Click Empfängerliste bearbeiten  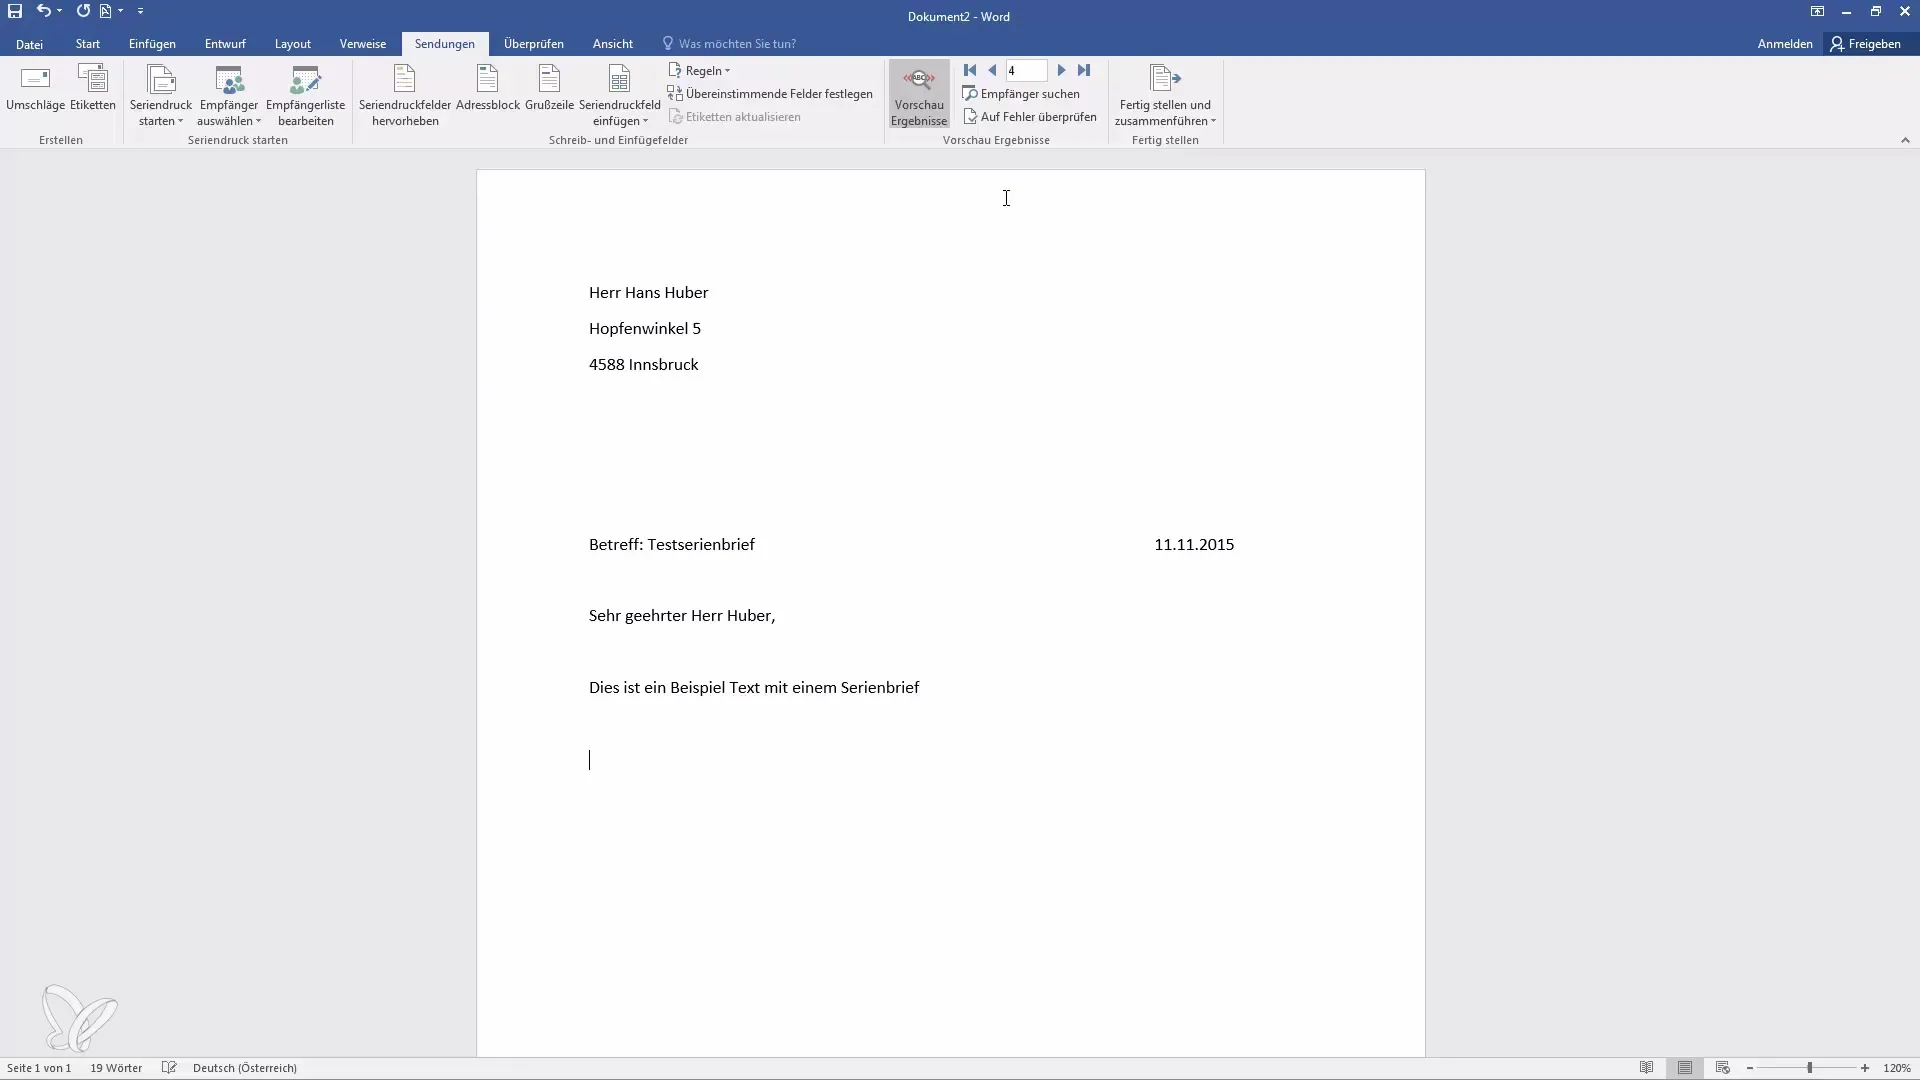[305, 96]
